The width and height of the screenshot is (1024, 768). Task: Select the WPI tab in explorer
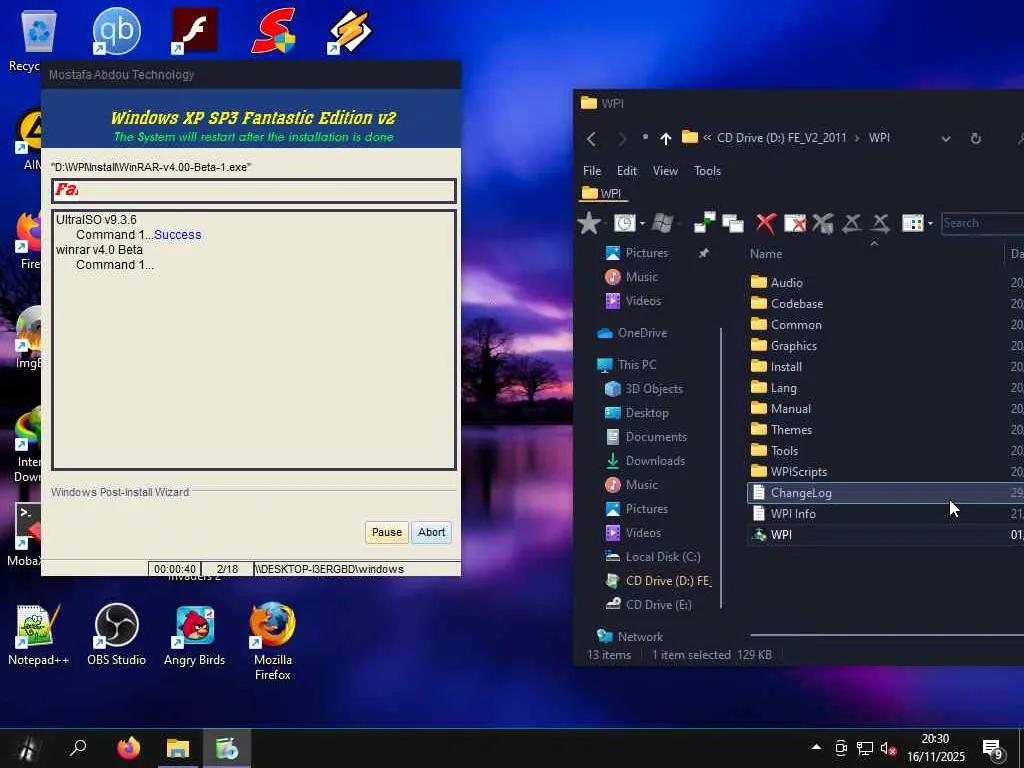[602, 193]
